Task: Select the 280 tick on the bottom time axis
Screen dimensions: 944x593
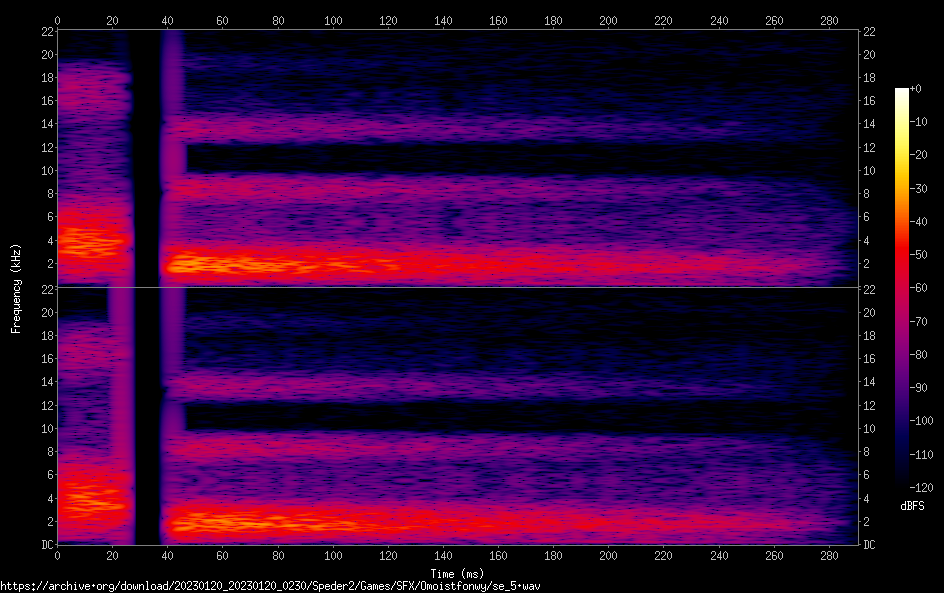Action: click(827, 555)
